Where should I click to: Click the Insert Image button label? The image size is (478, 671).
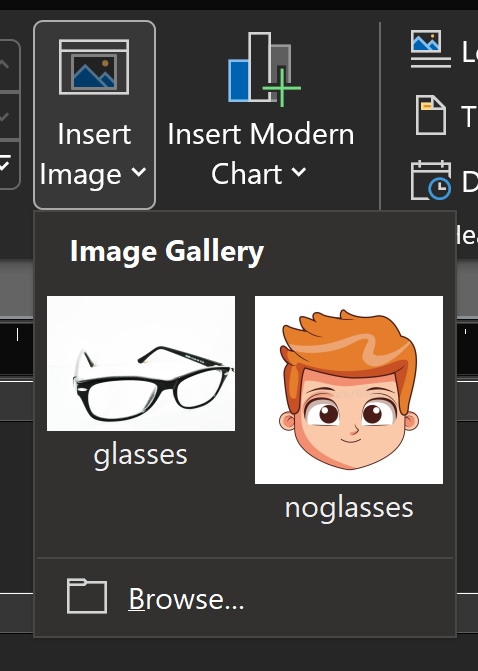point(94,154)
